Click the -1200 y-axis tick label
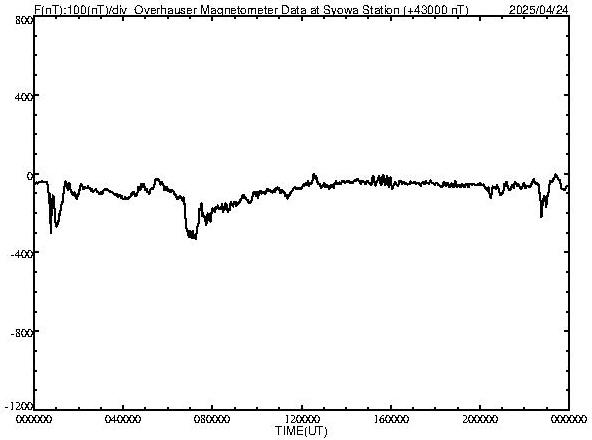The image size is (592, 440). 19,406
